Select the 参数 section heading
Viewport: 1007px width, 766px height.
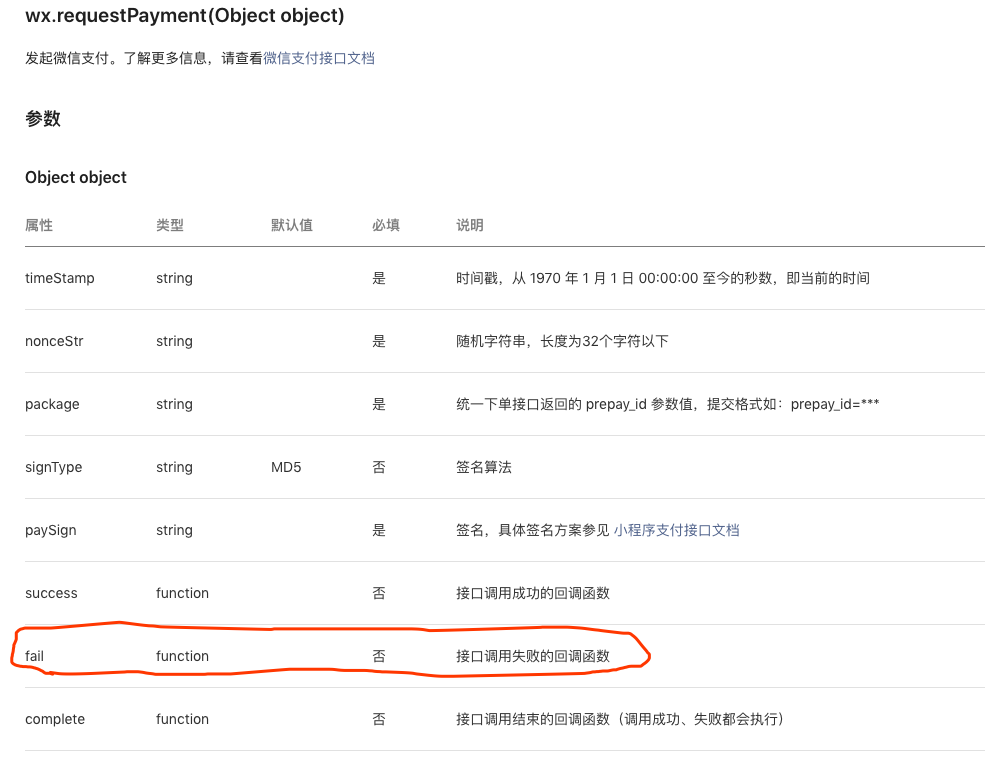(x=43, y=119)
